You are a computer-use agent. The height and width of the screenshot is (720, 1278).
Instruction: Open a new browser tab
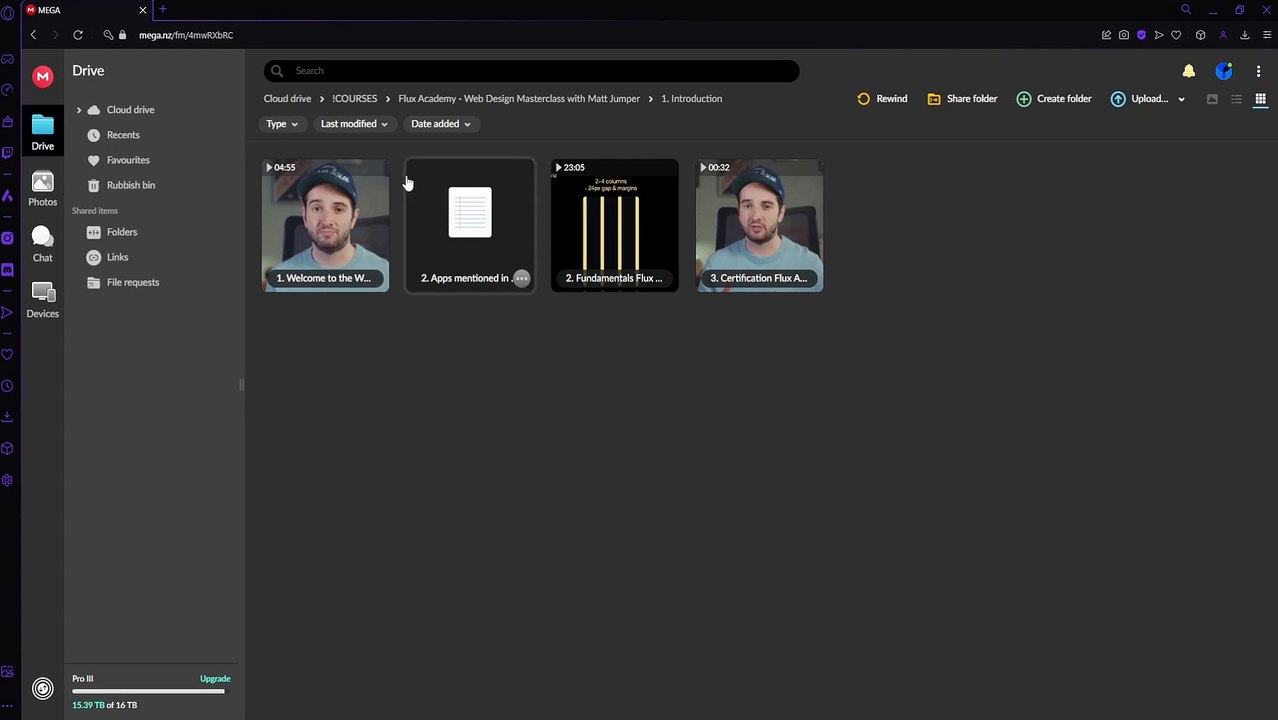[x=163, y=9]
